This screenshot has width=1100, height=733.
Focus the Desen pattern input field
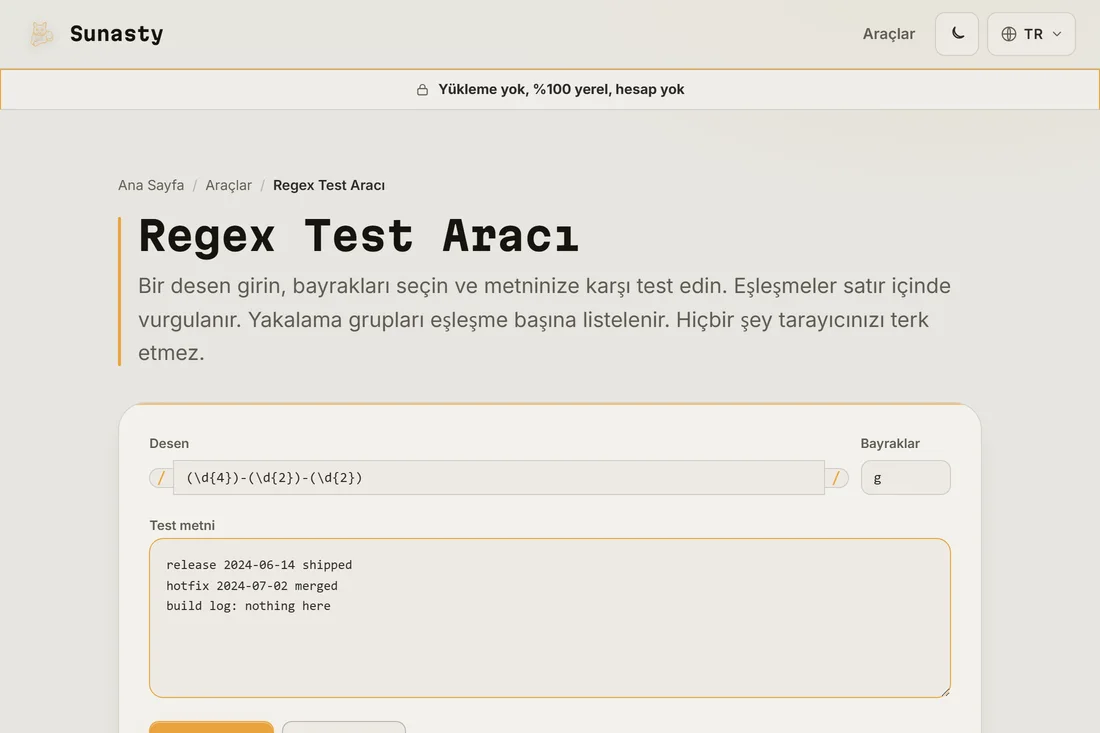pyautogui.click(x=499, y=478)
